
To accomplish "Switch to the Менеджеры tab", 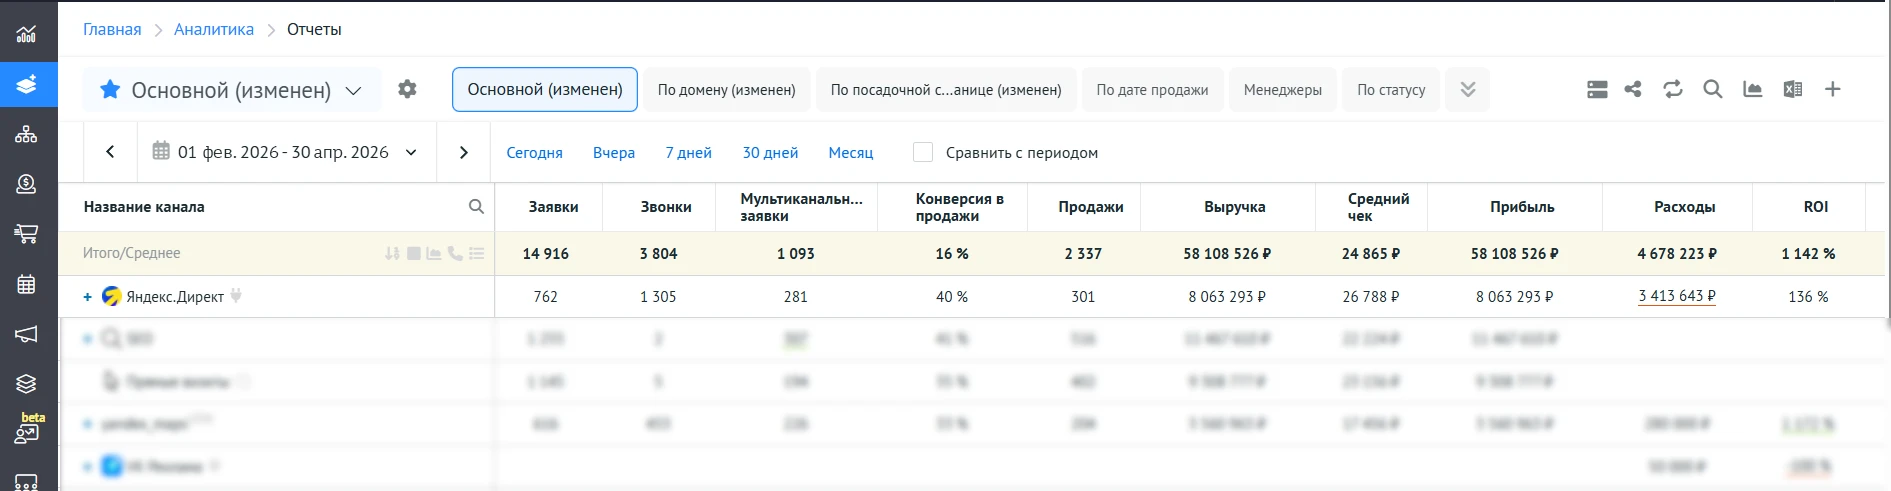I will (x=1283, y=89).
